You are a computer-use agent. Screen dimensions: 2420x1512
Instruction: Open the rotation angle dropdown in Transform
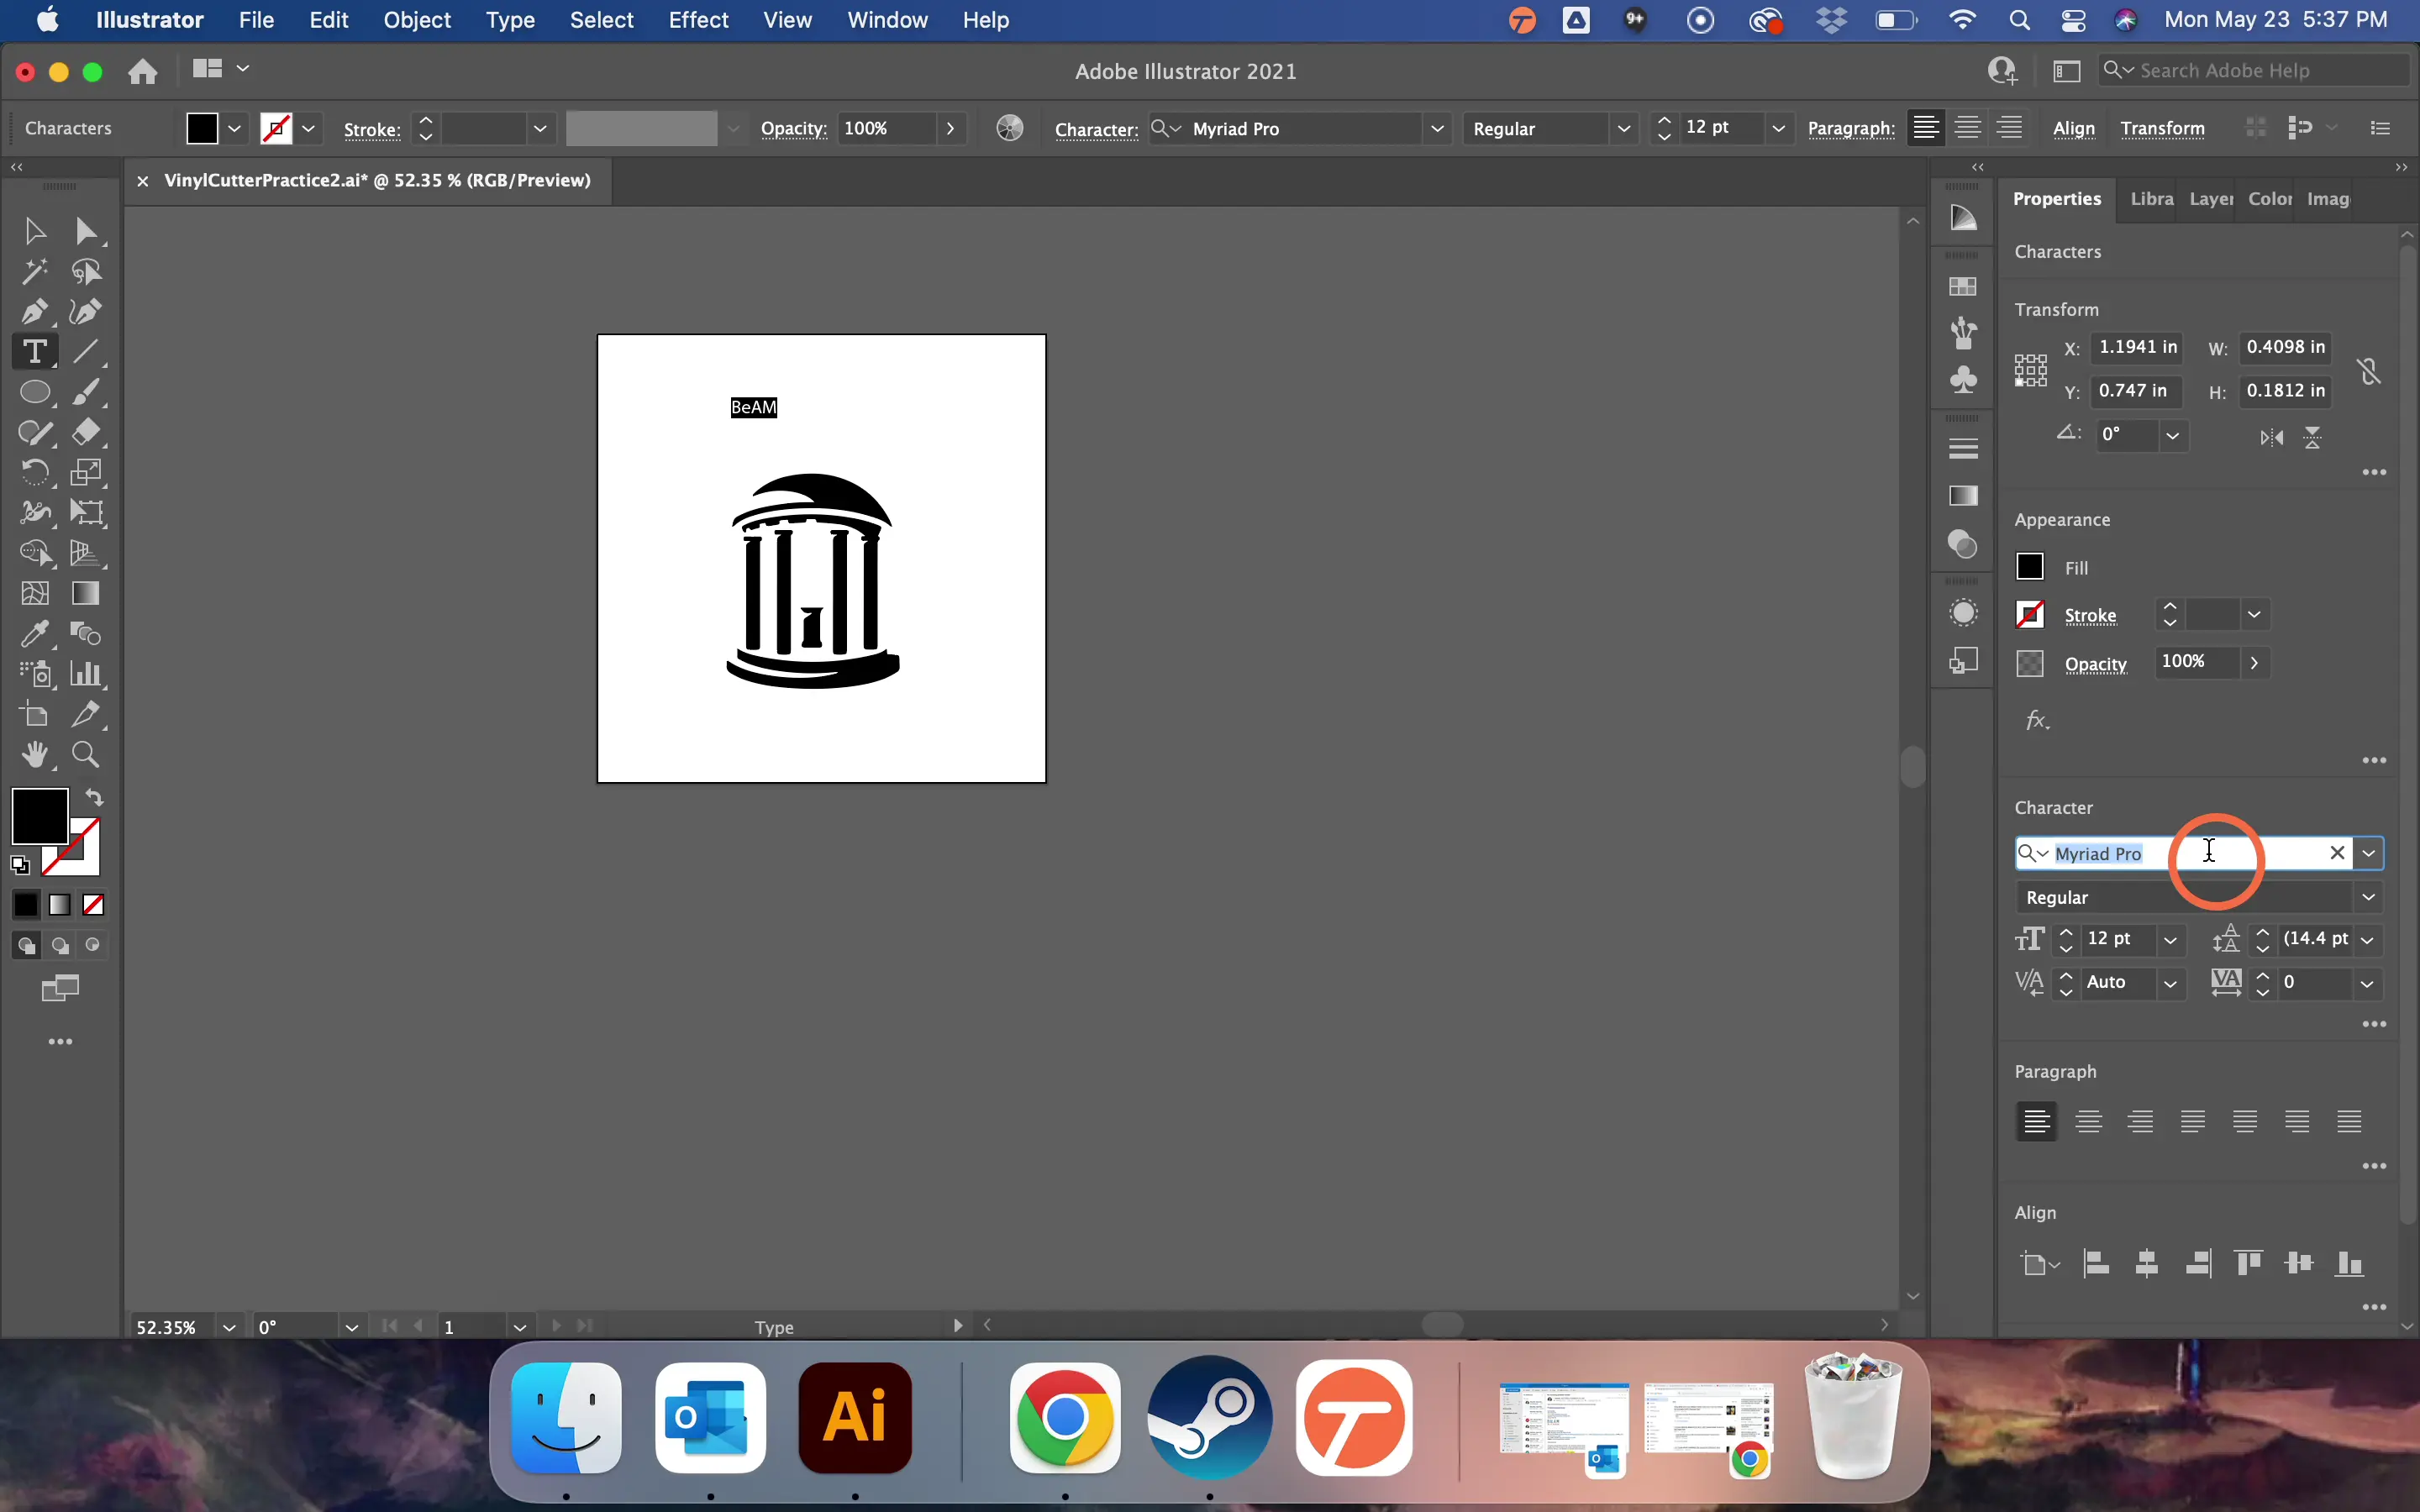tap(2172, 435)
